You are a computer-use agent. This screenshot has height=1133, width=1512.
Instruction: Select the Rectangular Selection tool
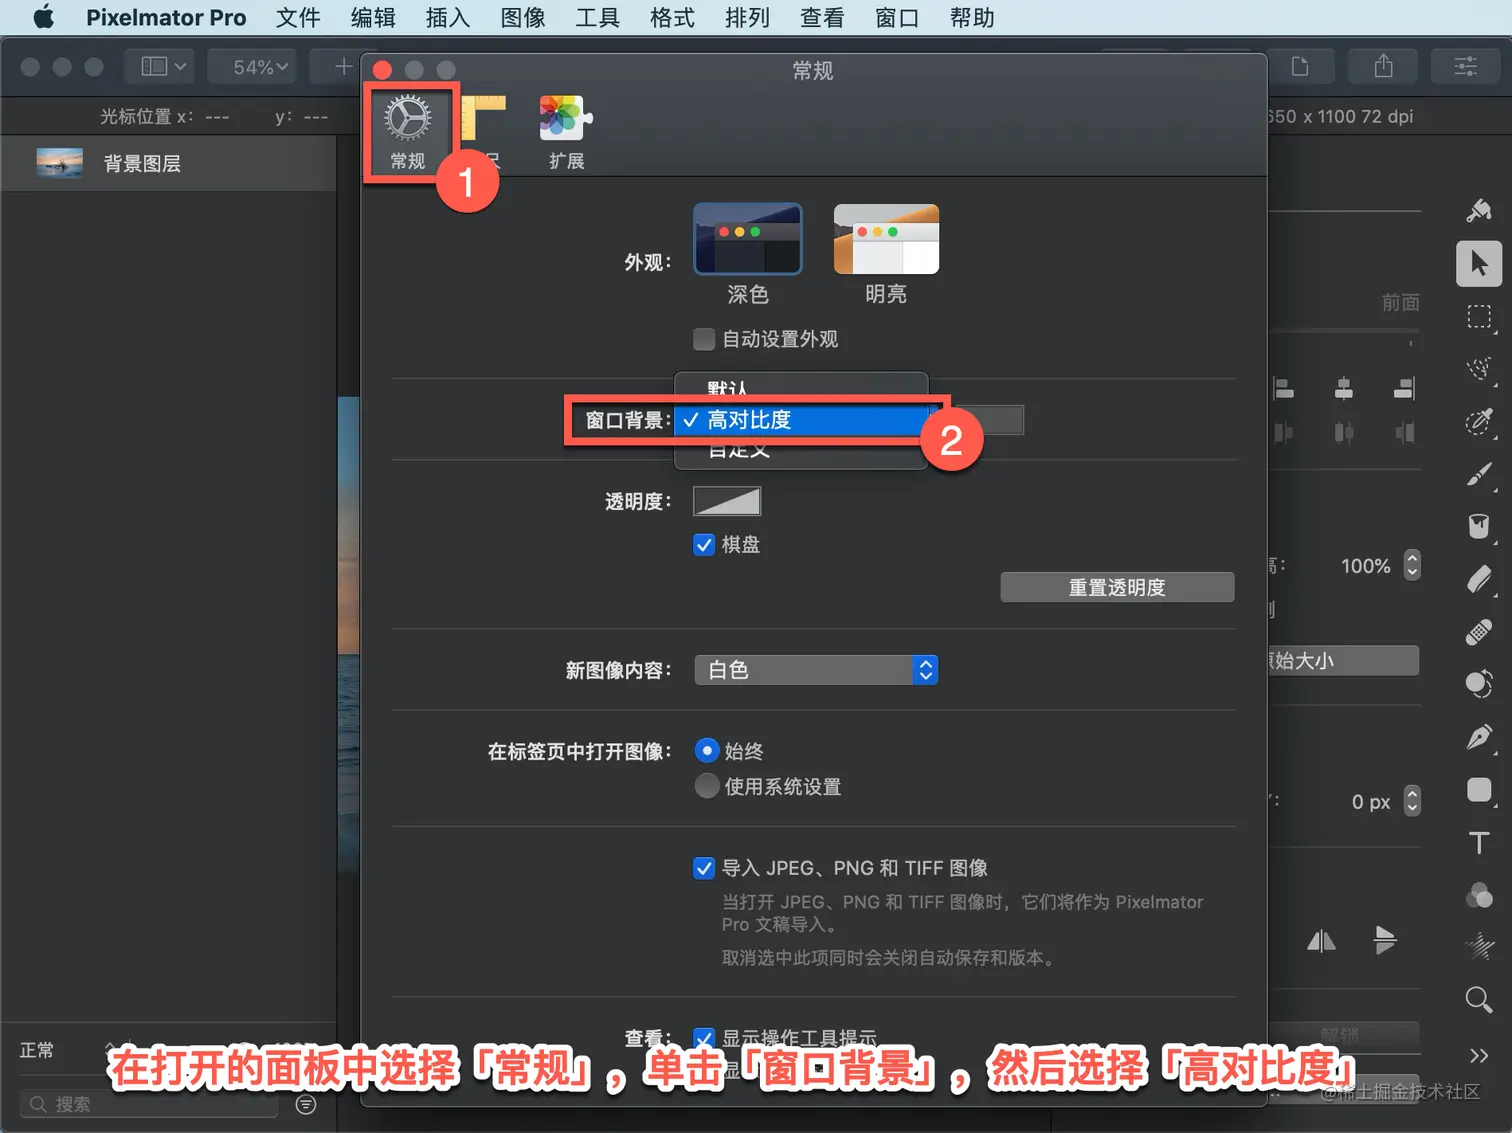click(x=1479, y=317)
